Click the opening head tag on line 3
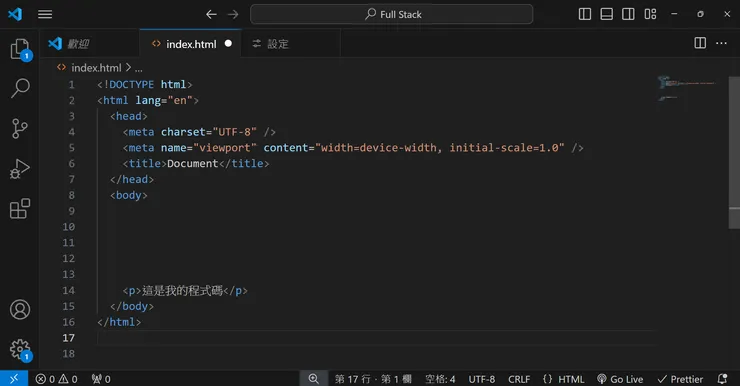This screenshot has height=386, width=740. click(129, 116)
